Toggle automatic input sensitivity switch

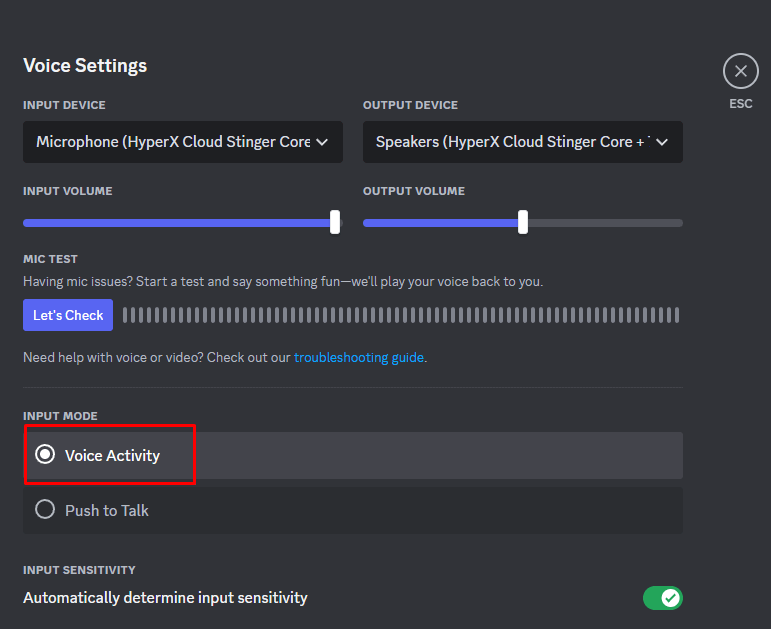coord(662,598)
